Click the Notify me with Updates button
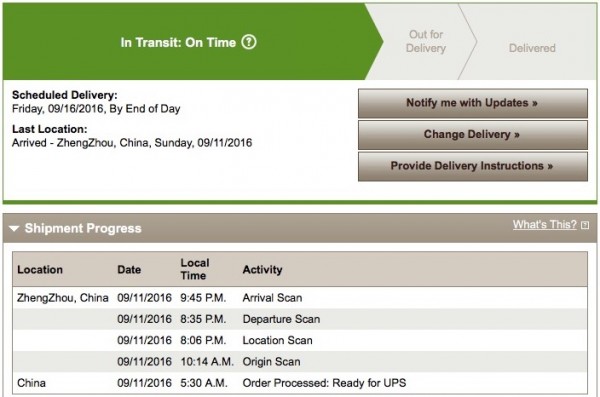 [473, 103]
